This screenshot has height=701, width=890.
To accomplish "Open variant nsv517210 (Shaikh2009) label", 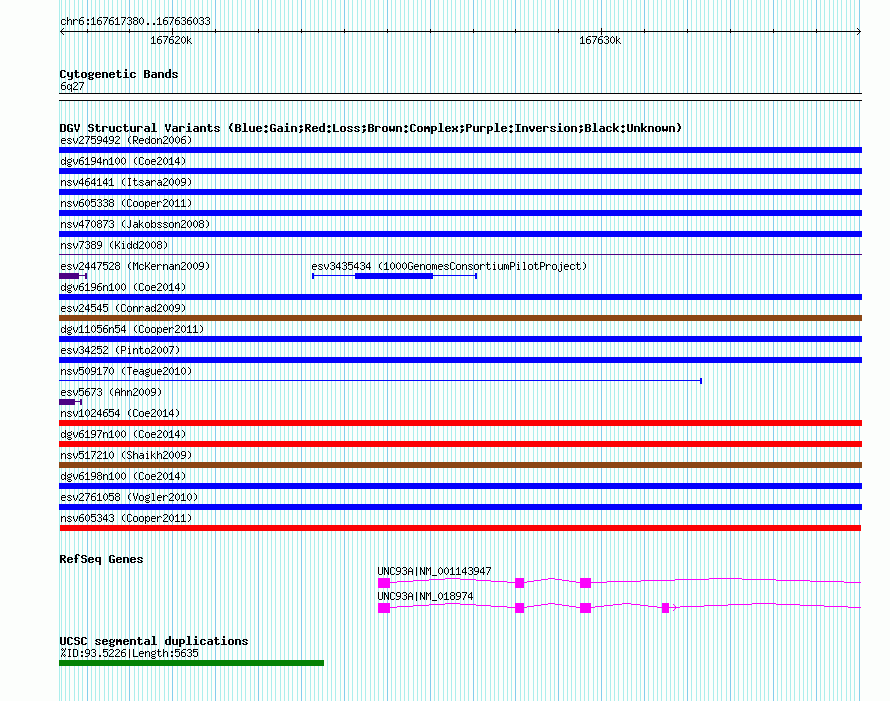I will coord(126,455).
